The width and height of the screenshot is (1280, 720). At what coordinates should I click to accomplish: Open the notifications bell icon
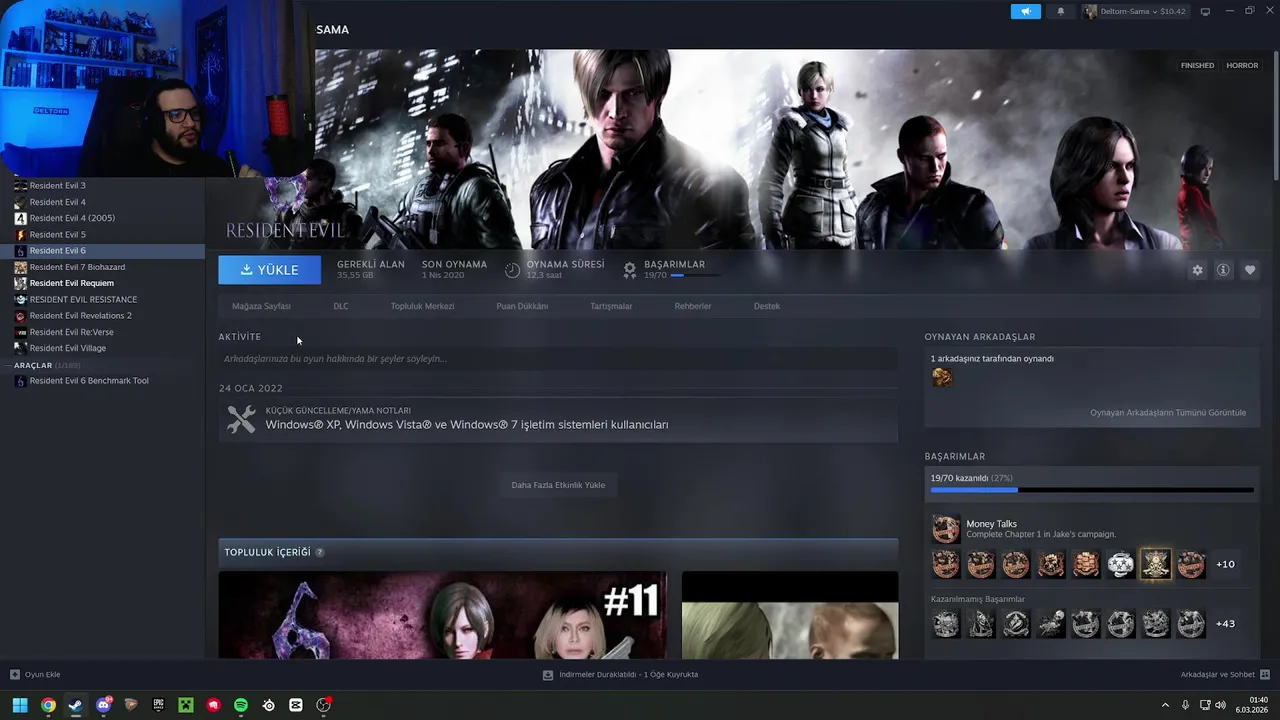pos(1060,11)
